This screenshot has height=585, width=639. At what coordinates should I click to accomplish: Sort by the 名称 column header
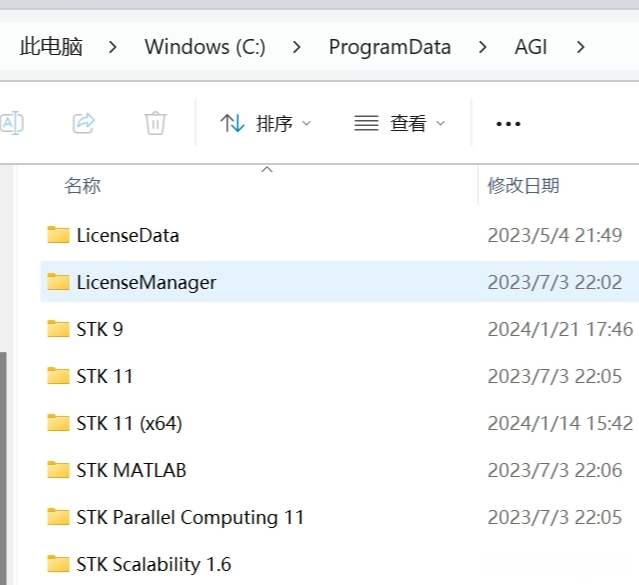(x=82, y=185)
